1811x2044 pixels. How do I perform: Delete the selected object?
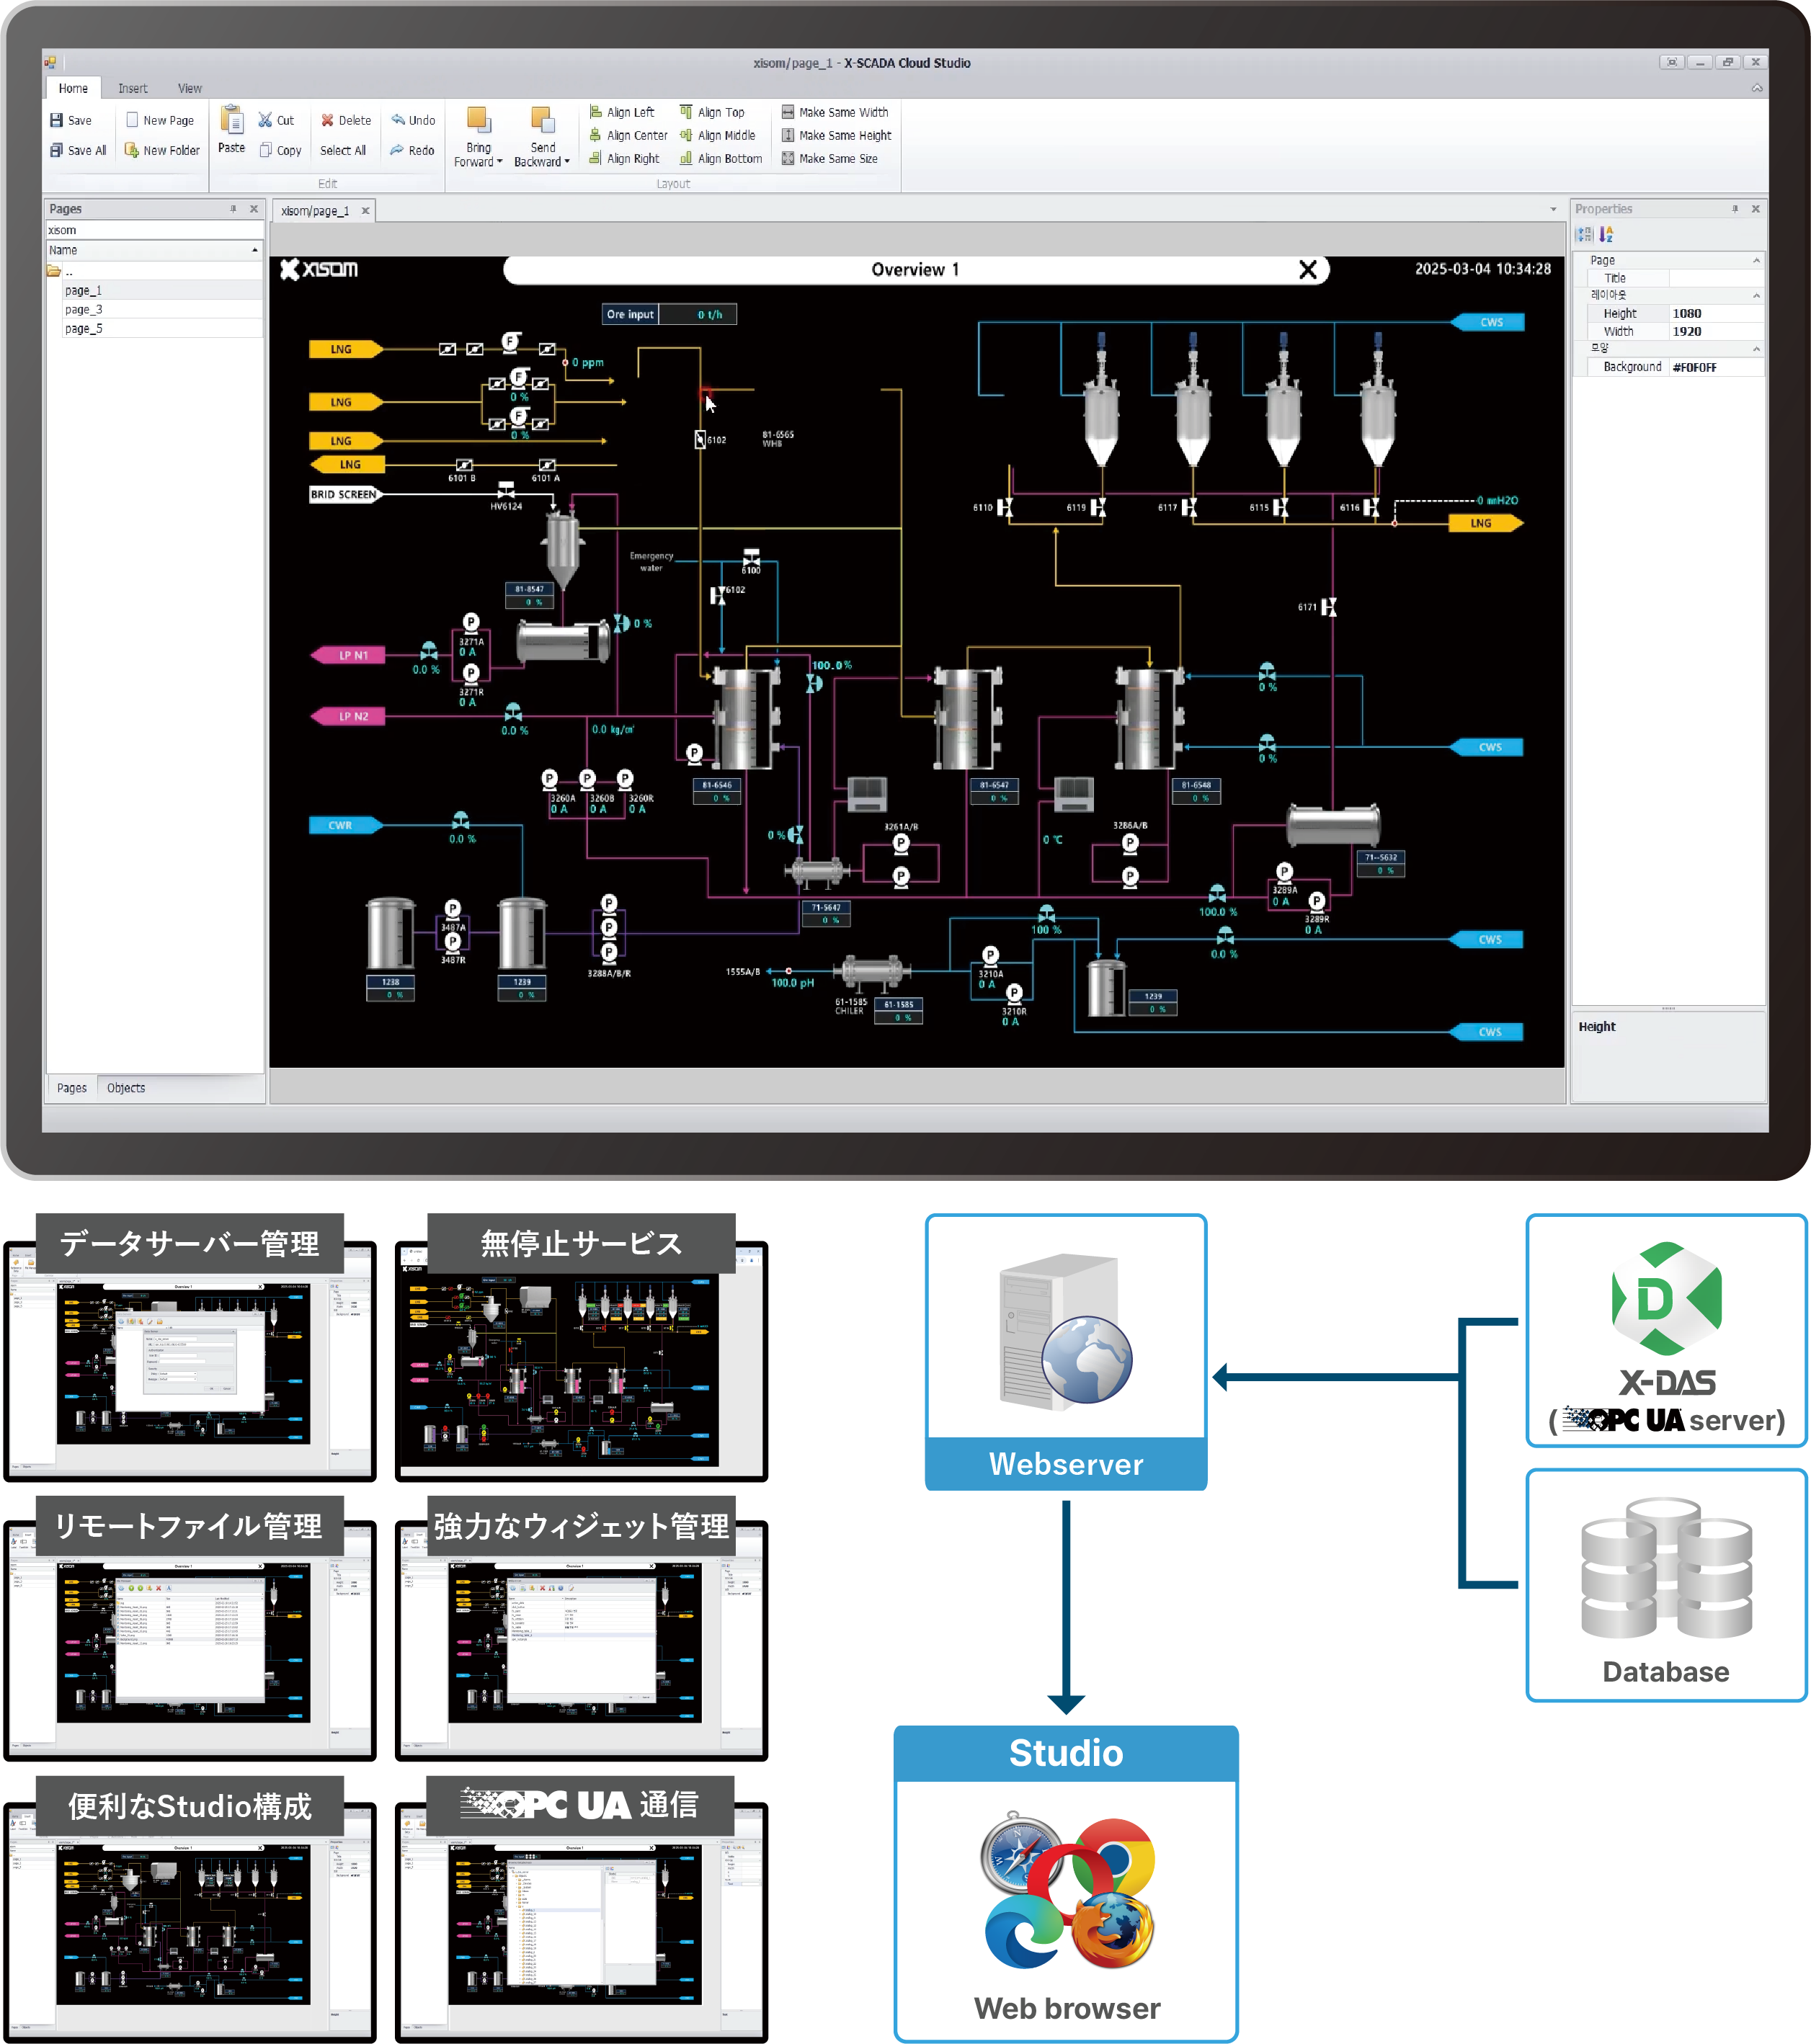(346, 120)
